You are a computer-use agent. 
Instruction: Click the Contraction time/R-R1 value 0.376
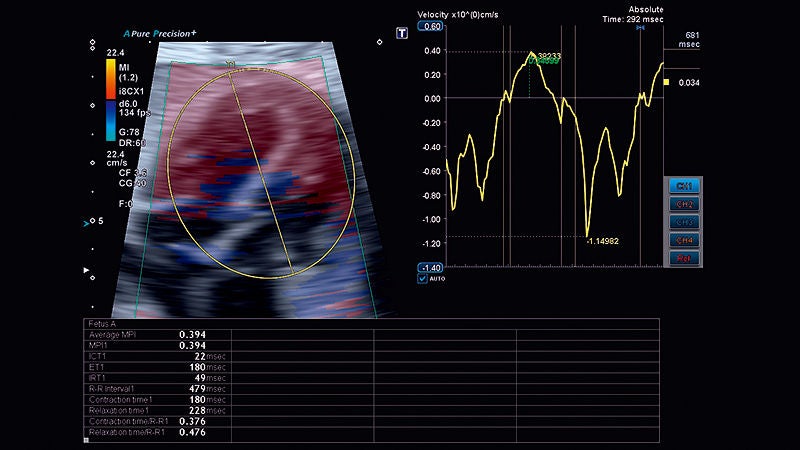[192, 421]
